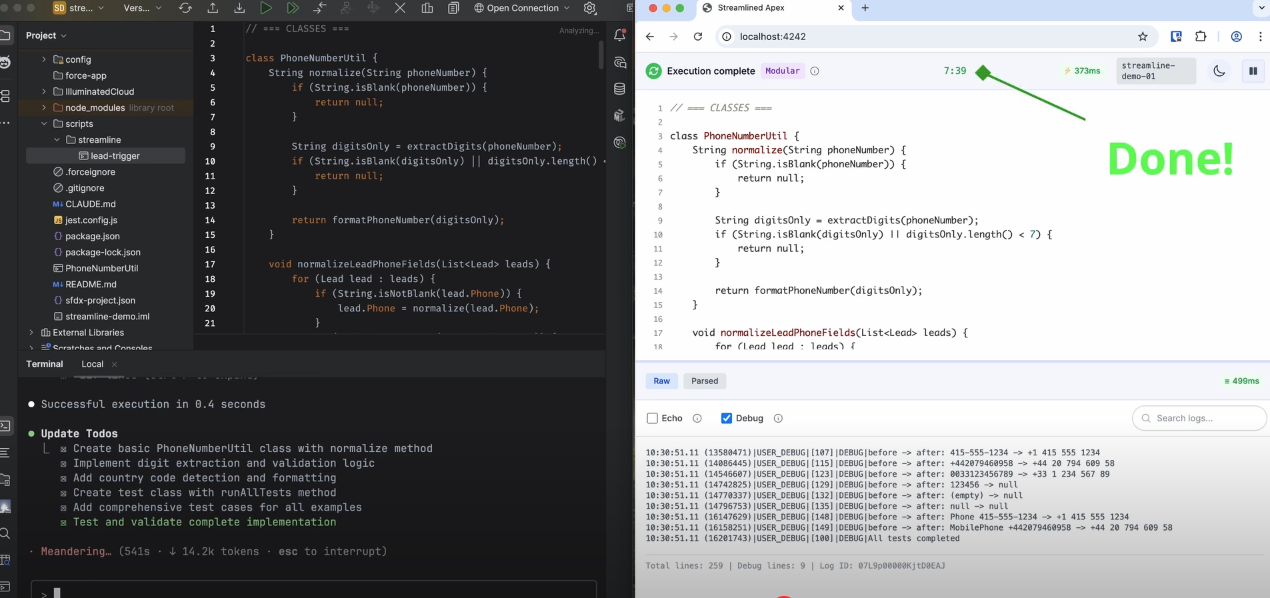
Task: Expand the config folder in project tree
Action: [x=44, y=60]
